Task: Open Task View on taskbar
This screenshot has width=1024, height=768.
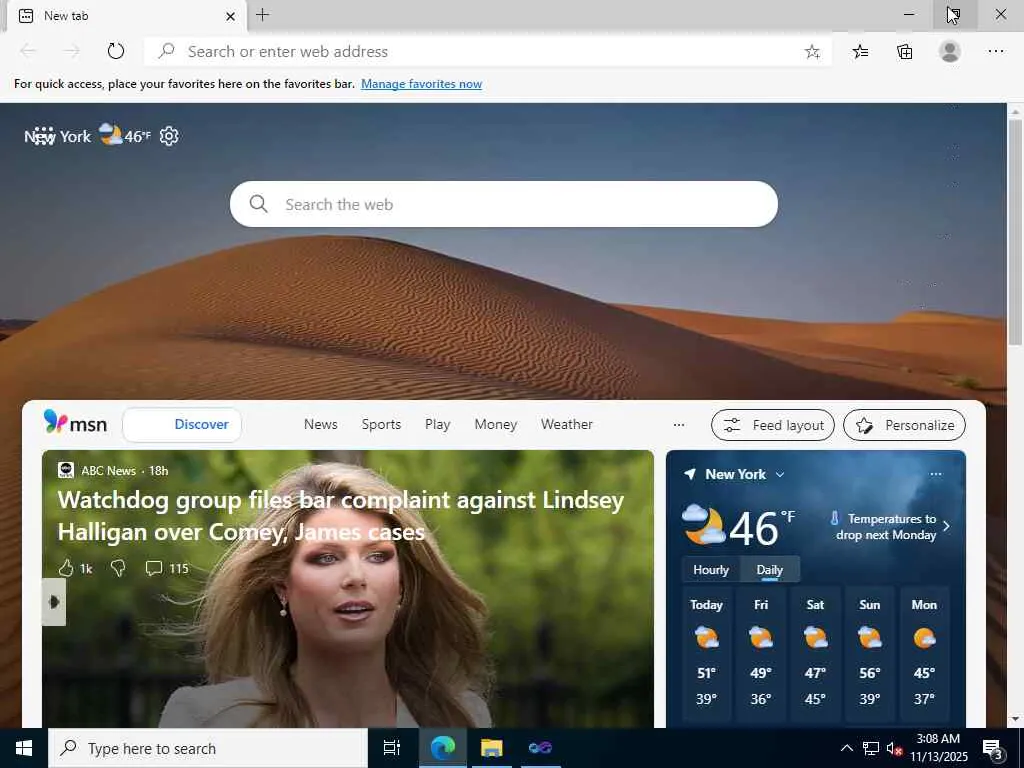Action: pos(392,748)
